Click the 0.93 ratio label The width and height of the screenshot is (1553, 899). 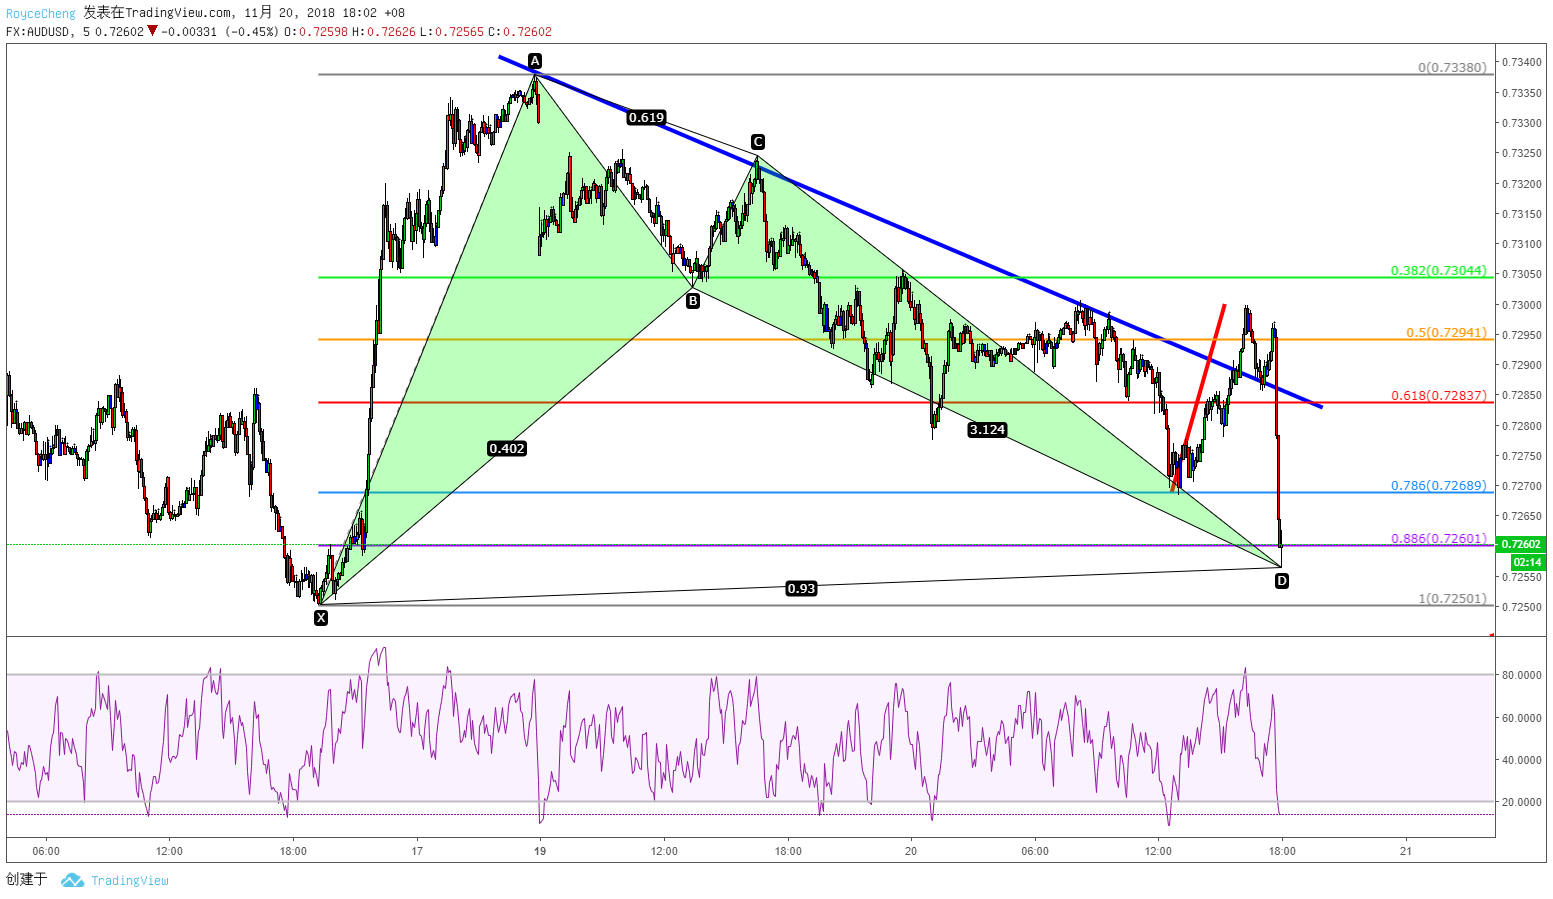[801, 589]
